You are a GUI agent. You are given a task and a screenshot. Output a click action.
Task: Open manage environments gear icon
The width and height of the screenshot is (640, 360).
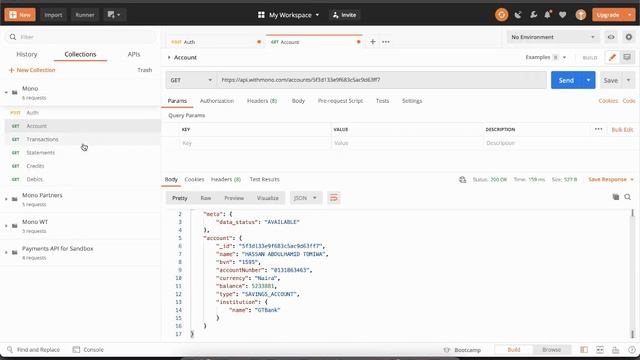click(x=629, y=37)
